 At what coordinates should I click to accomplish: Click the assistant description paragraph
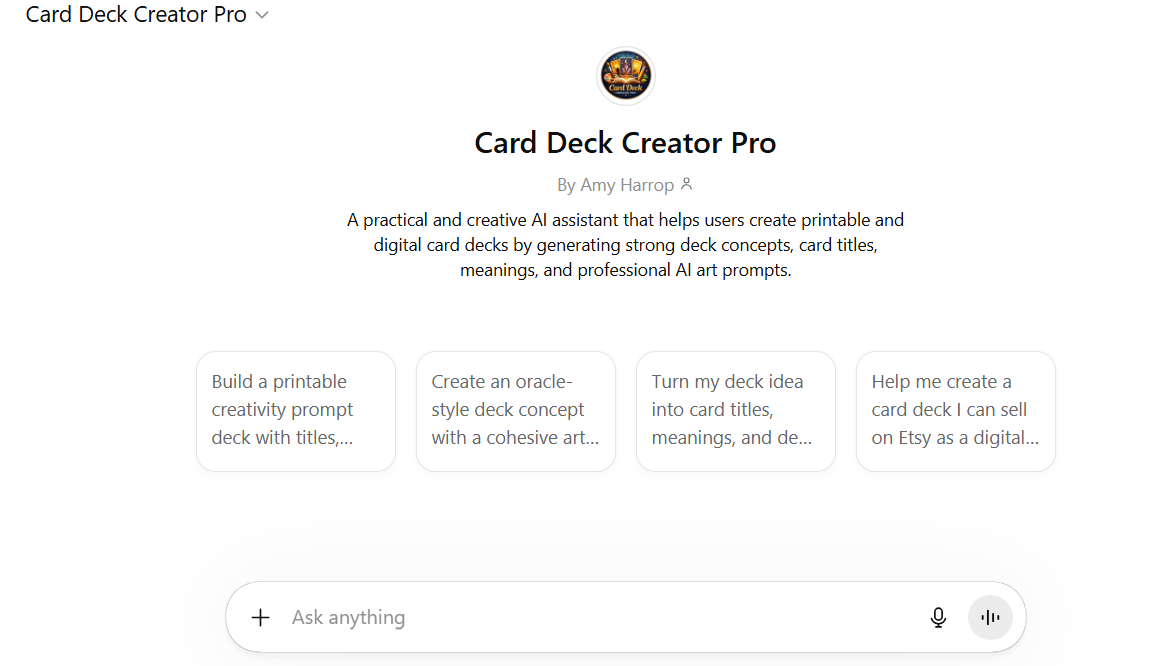click(x=625, y=245)
